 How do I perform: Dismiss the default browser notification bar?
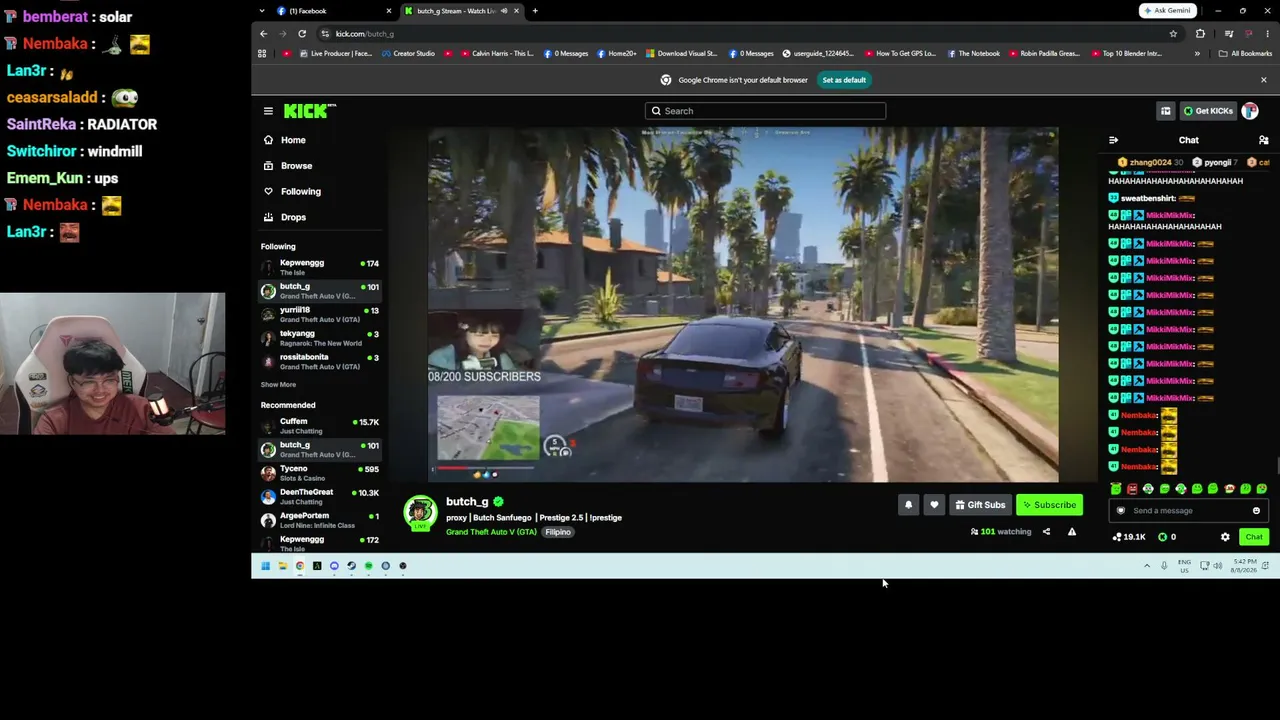point(1263,80)
